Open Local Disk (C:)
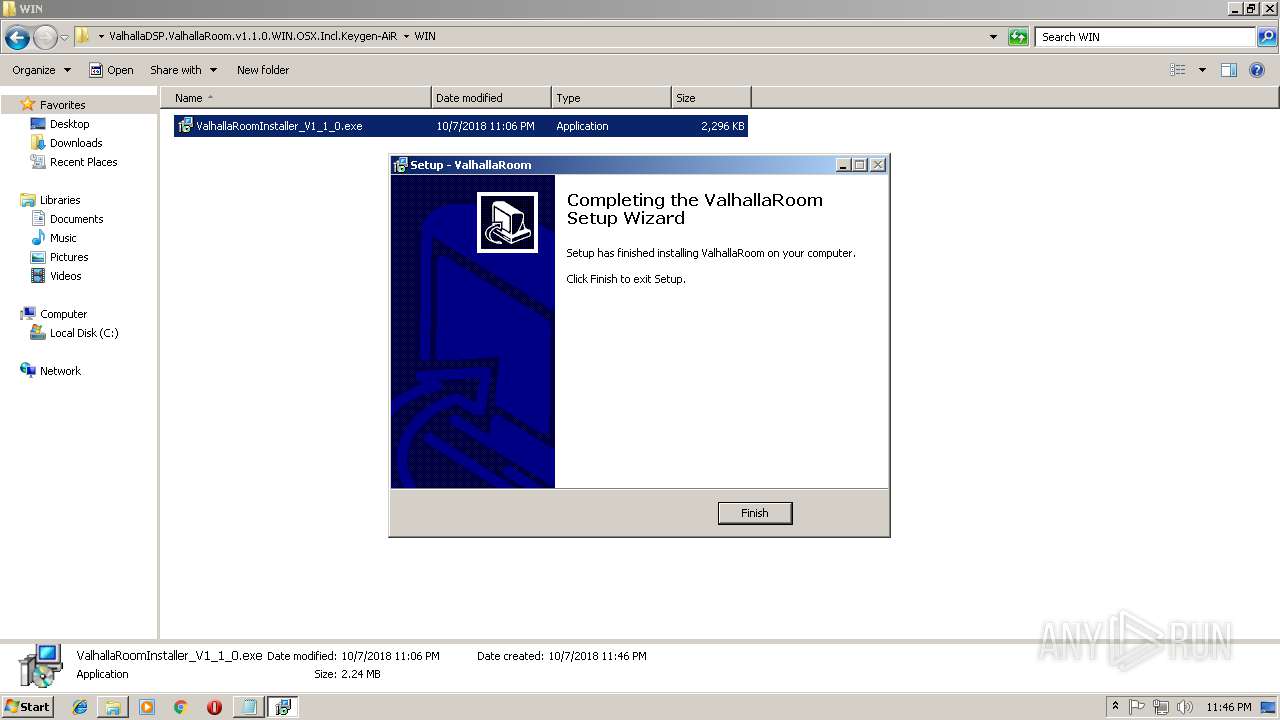 pyautogui.click(x=84, y=333)
